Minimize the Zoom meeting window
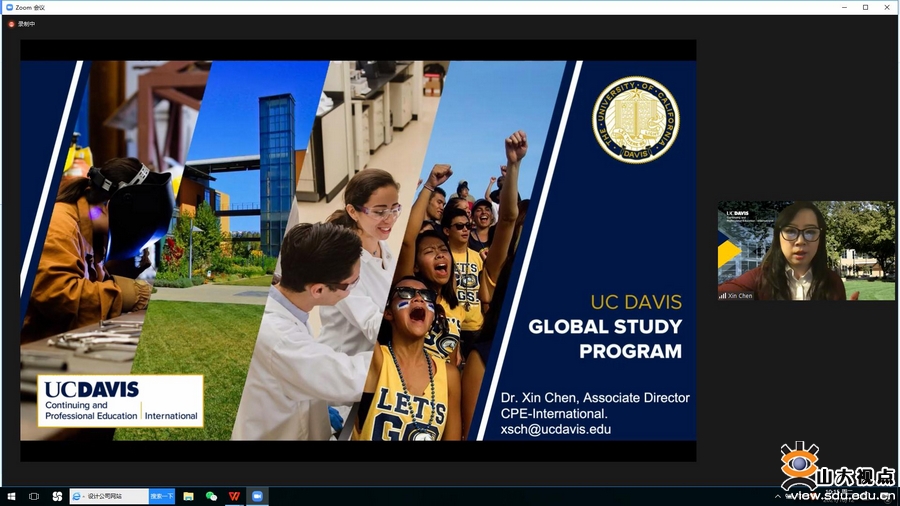Screen dimensions: 900x506 pos(844,7)
